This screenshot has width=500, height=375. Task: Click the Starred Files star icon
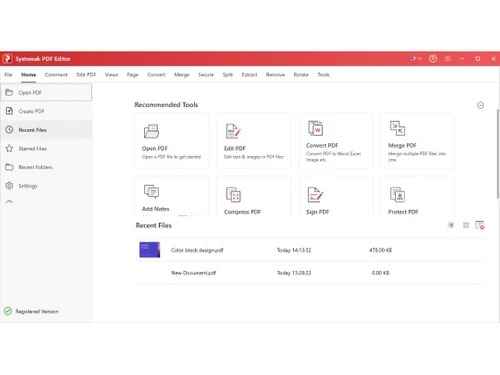point(9,148)
